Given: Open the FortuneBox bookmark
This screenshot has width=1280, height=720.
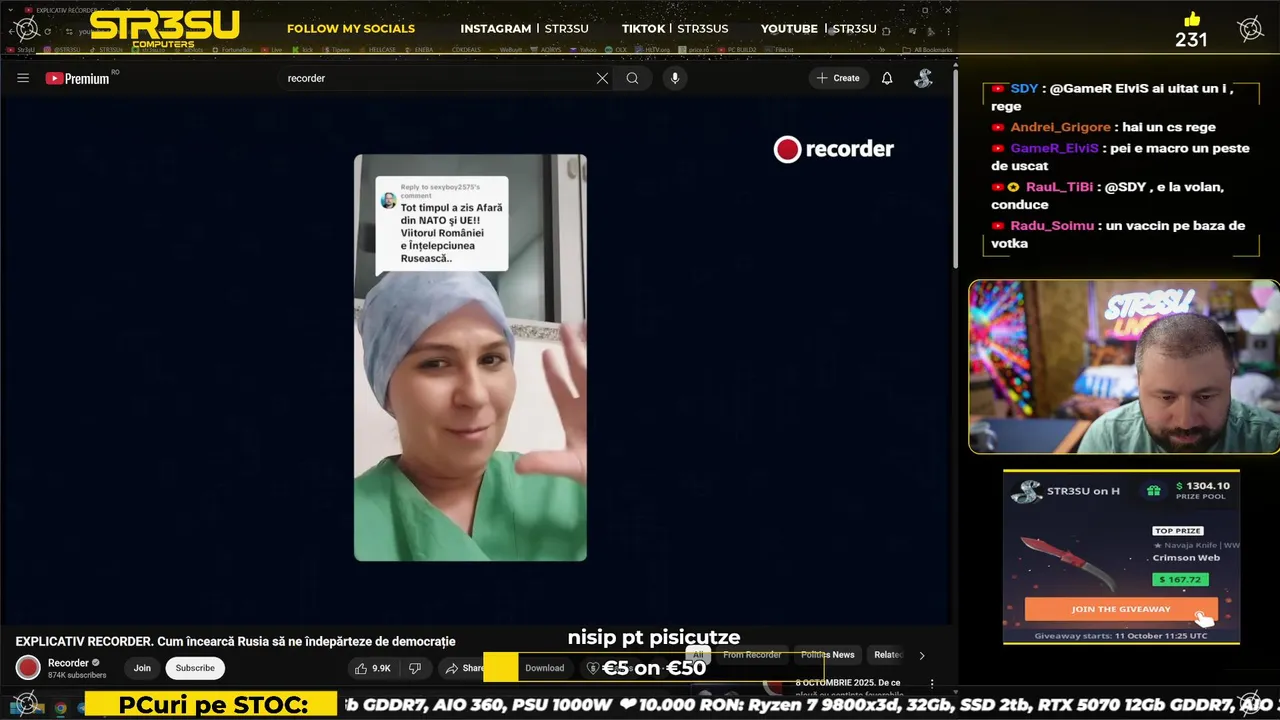Looking at the screenshot, I should tap(235, 49).
